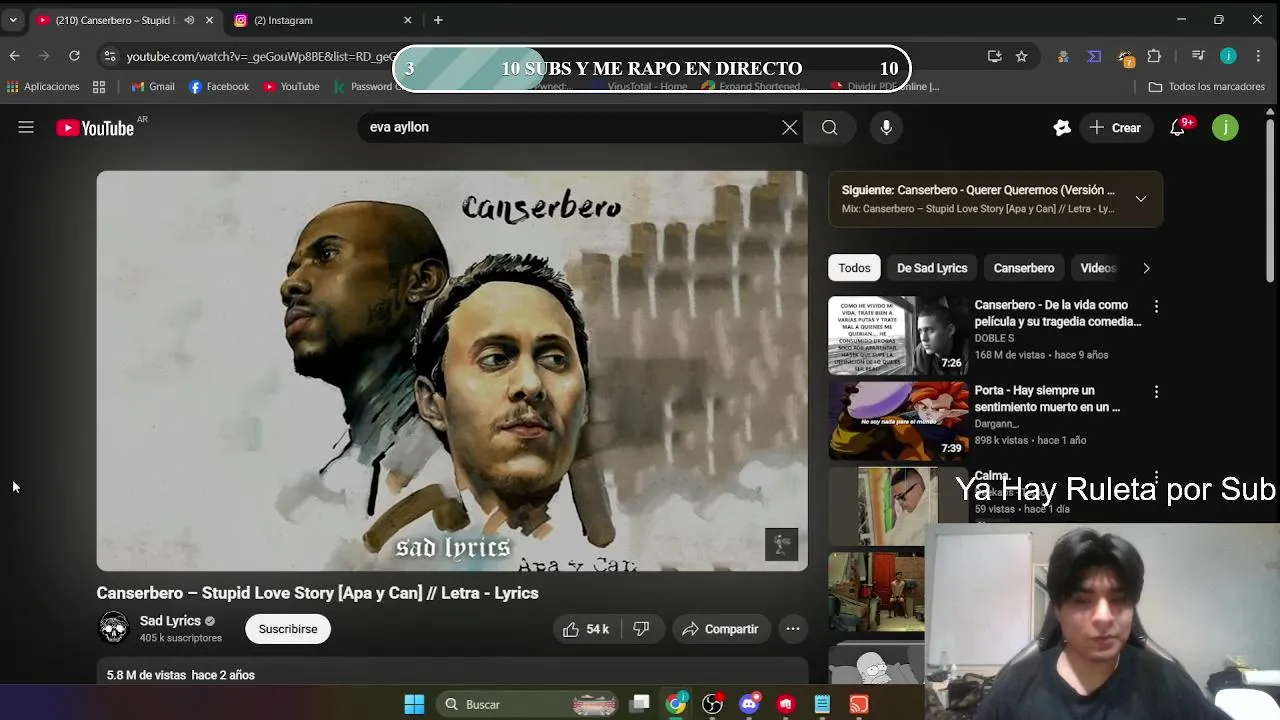
Task: Open the Canserbero De la vida video title
Action: tap(1058, 313)
